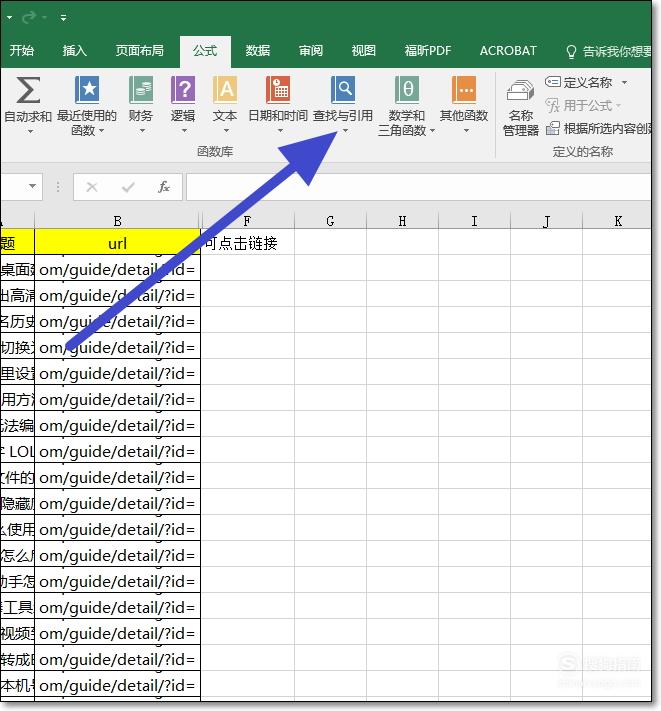The height and width of the screenshot is (711, 661).
Task: Open Date and Time (日期和时间) functions icon
Action: (x=278, y=89)
